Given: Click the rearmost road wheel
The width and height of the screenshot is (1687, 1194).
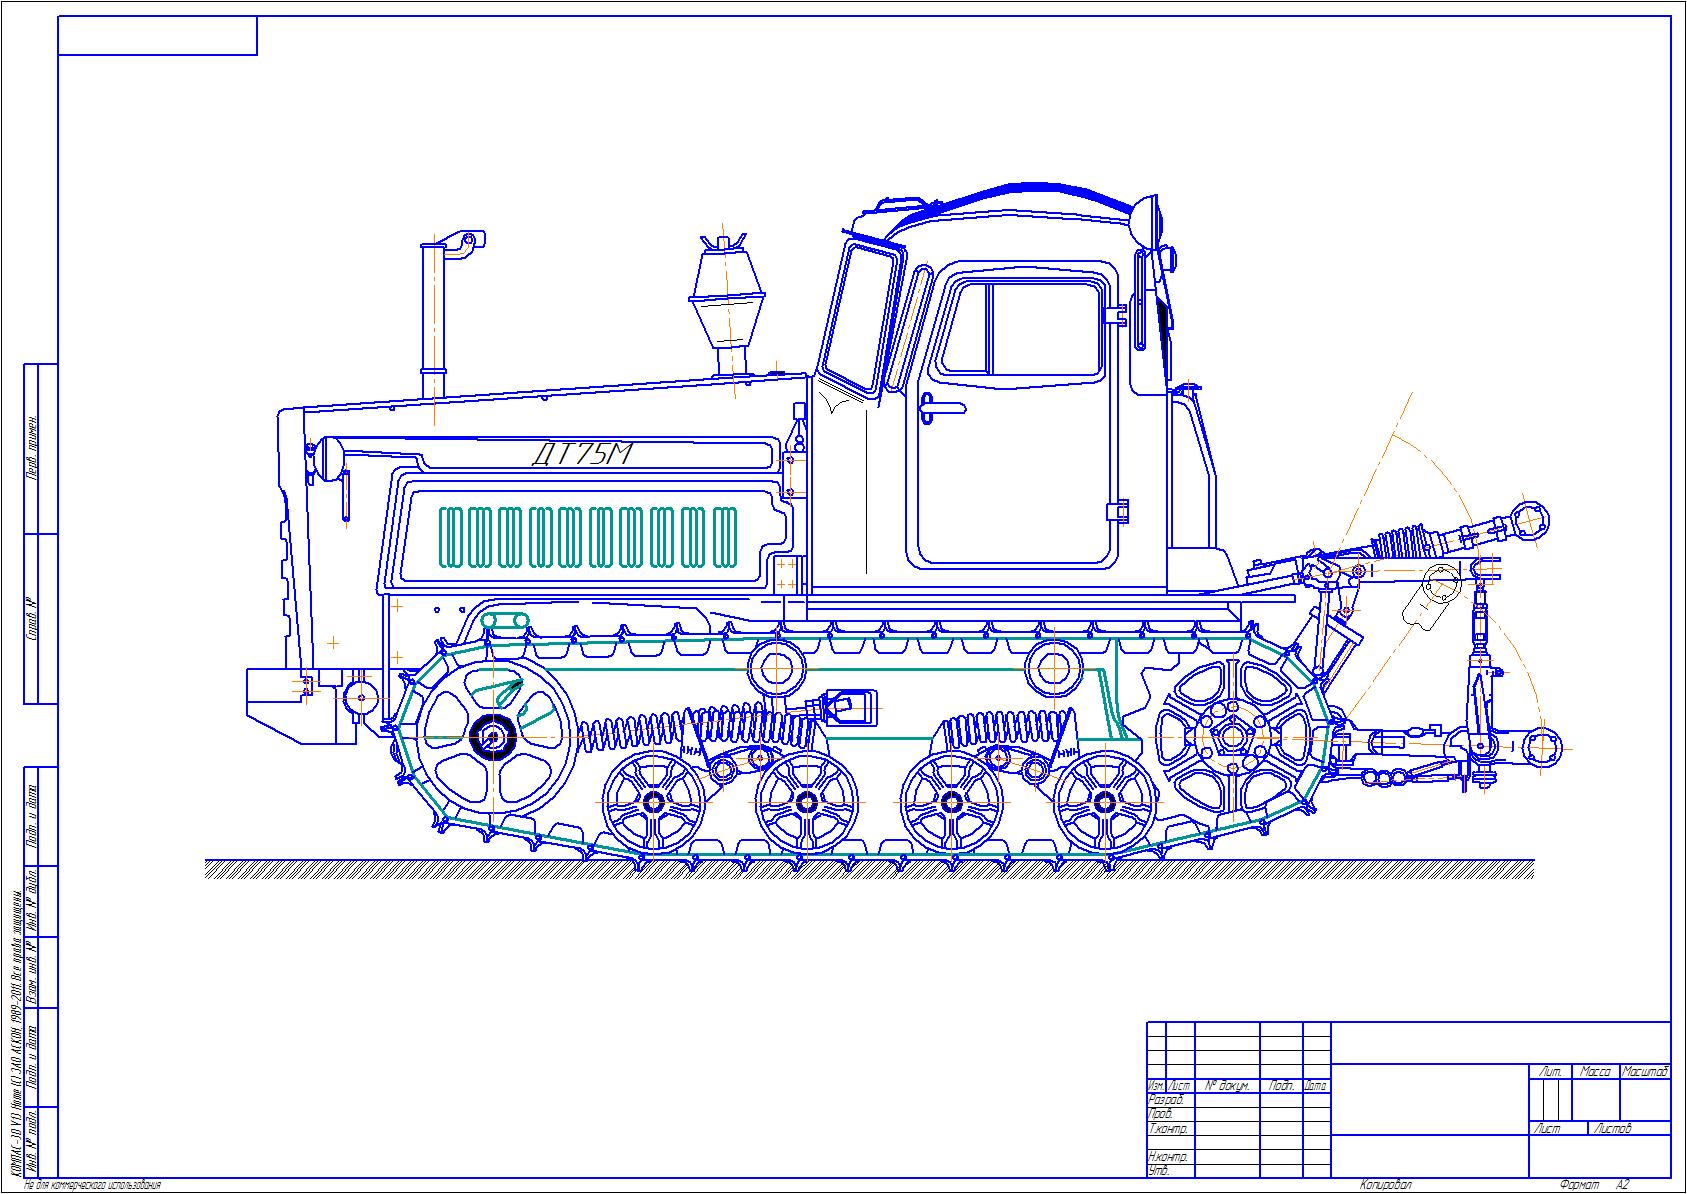Looking at the screenshot, I should (x=1104, y=801).
